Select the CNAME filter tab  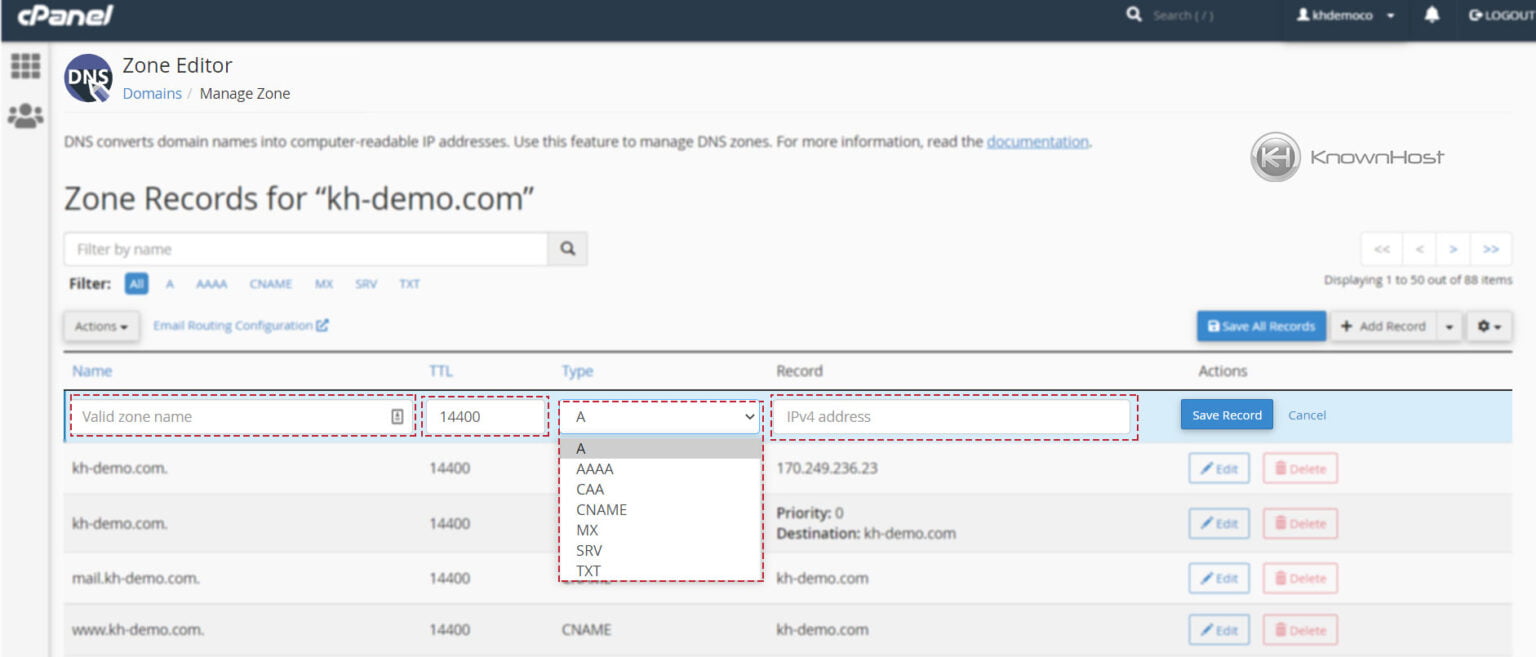coord(271,284)
